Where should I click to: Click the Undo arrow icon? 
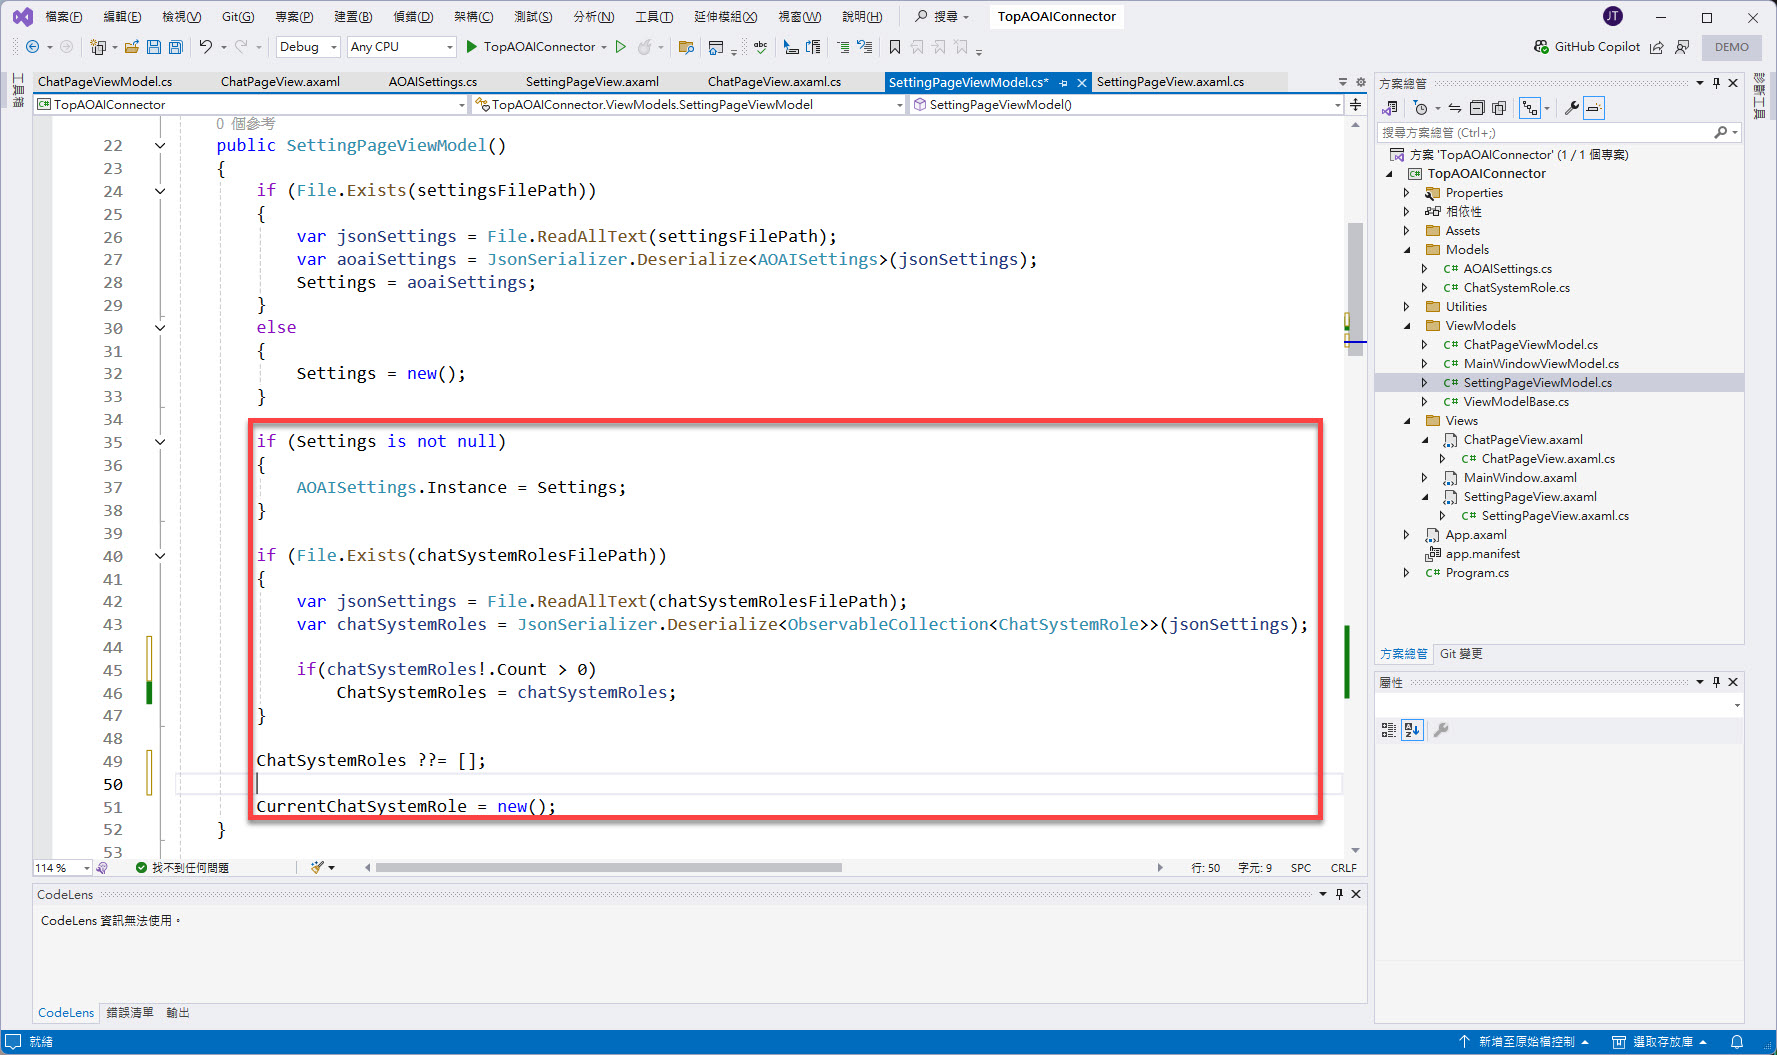[x=206, y=47]
